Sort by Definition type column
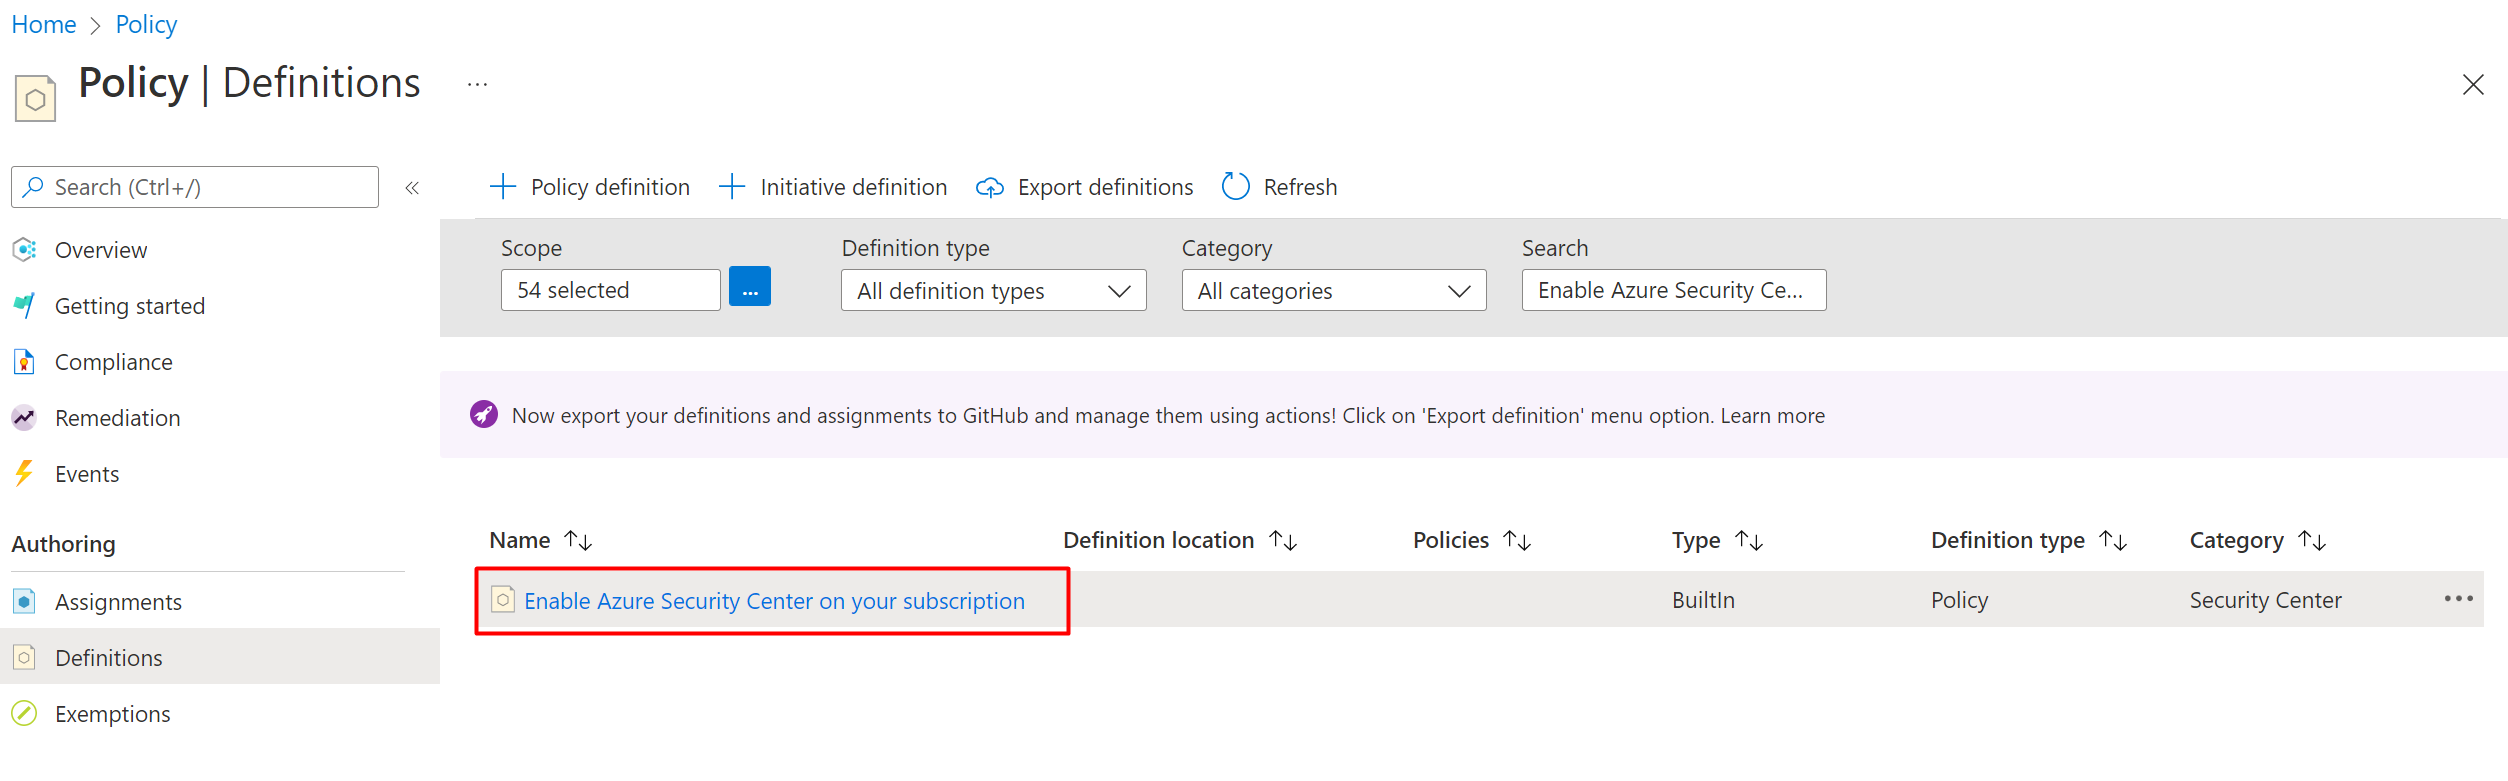 coord(2113,540)
